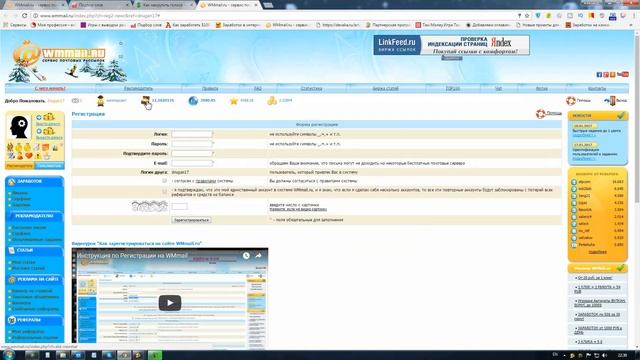Open the Рекламодатель top menu item
Screen dimensions: 640x360
coord(138,88)
